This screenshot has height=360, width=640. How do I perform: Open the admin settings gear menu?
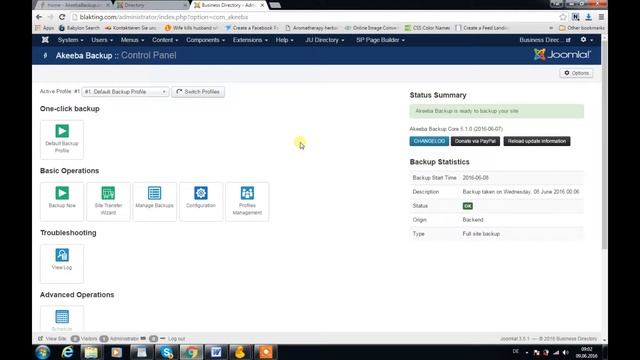click(586, 40)
